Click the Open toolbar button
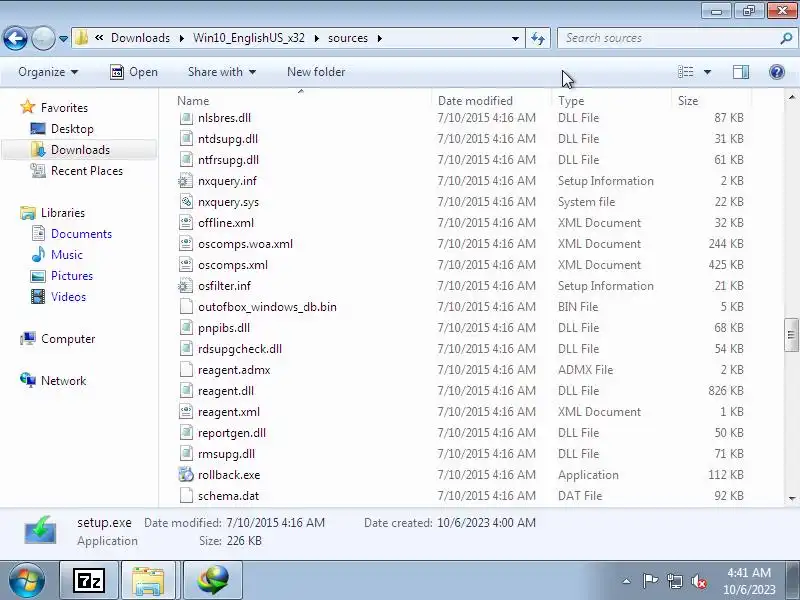This screenshot has width=800, height=600. (x=134, y=72)
